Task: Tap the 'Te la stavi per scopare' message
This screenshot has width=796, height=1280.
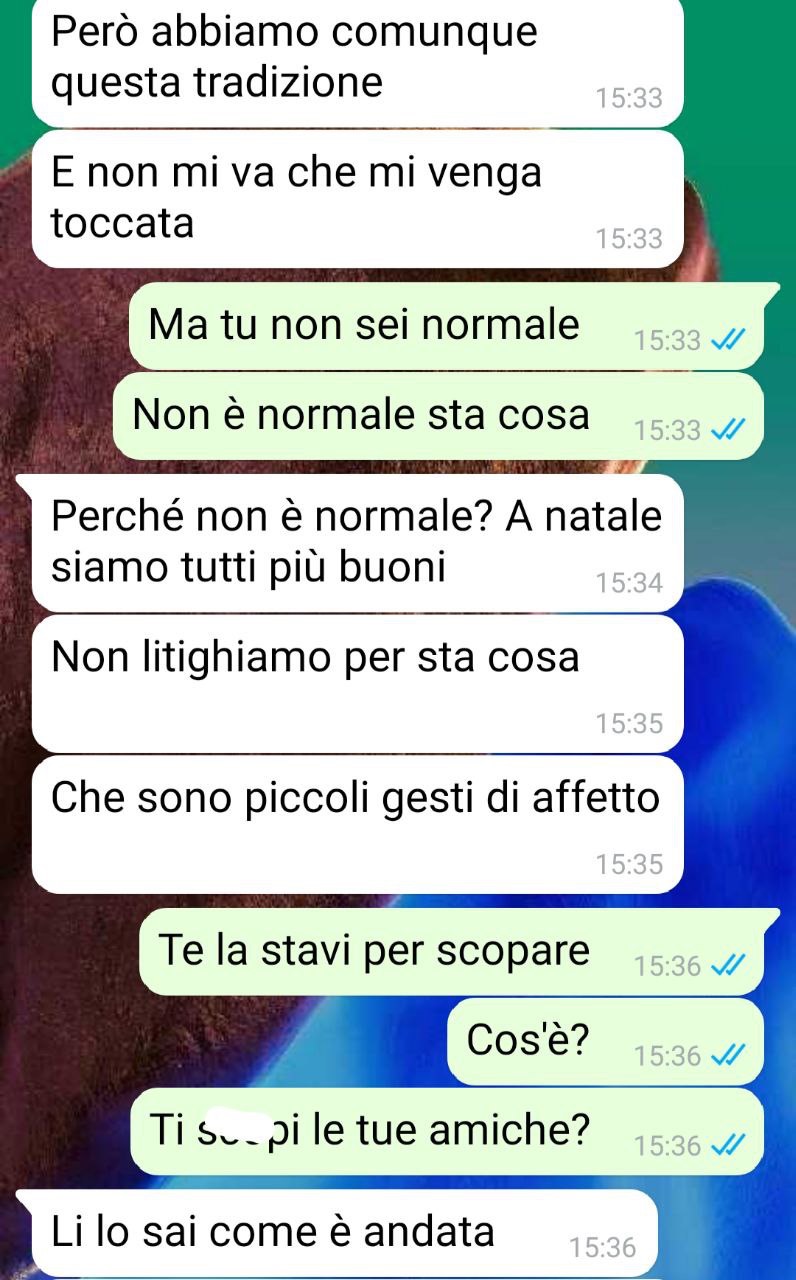Action: tap(458, 952)
